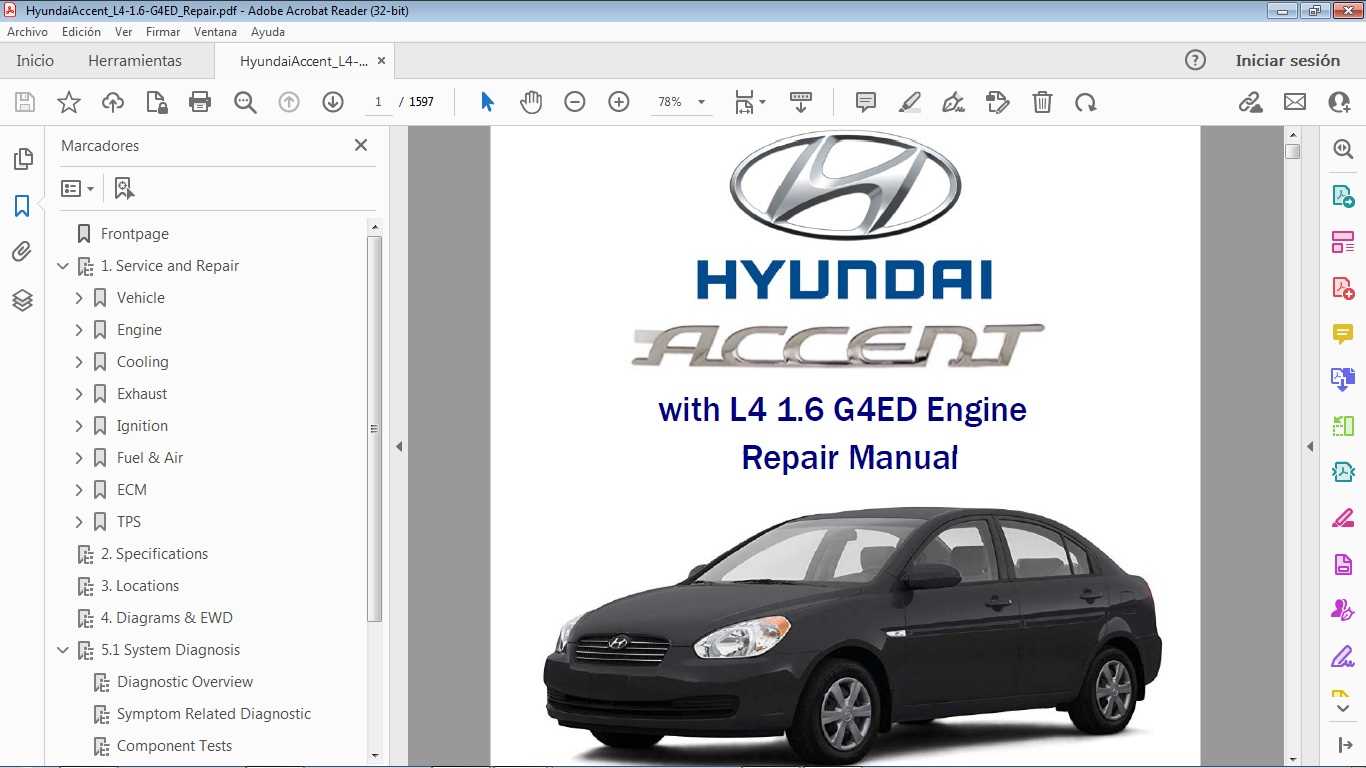Expand the Cooling bookmark
The width and height of the screenshot is (1366, 768).
point(79,362)
